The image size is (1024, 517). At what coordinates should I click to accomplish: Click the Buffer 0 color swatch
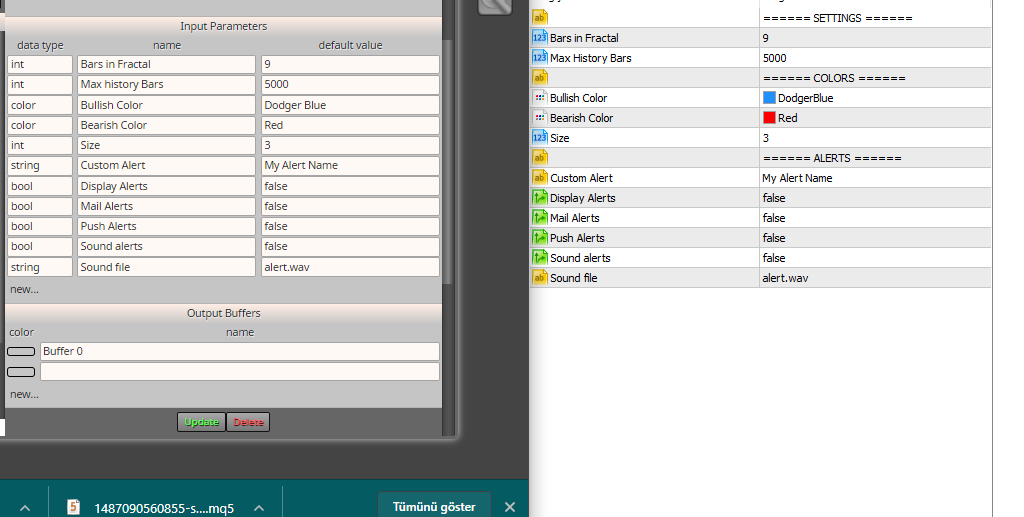click(x=21, y=351)
